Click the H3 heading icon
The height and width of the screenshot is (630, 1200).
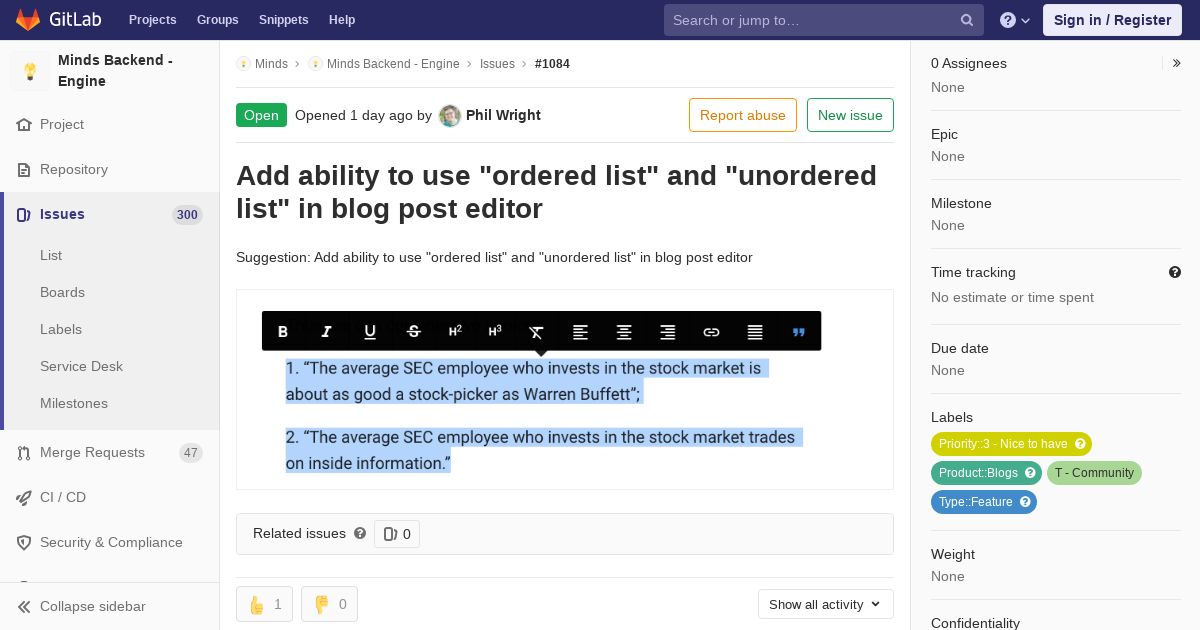495,331
